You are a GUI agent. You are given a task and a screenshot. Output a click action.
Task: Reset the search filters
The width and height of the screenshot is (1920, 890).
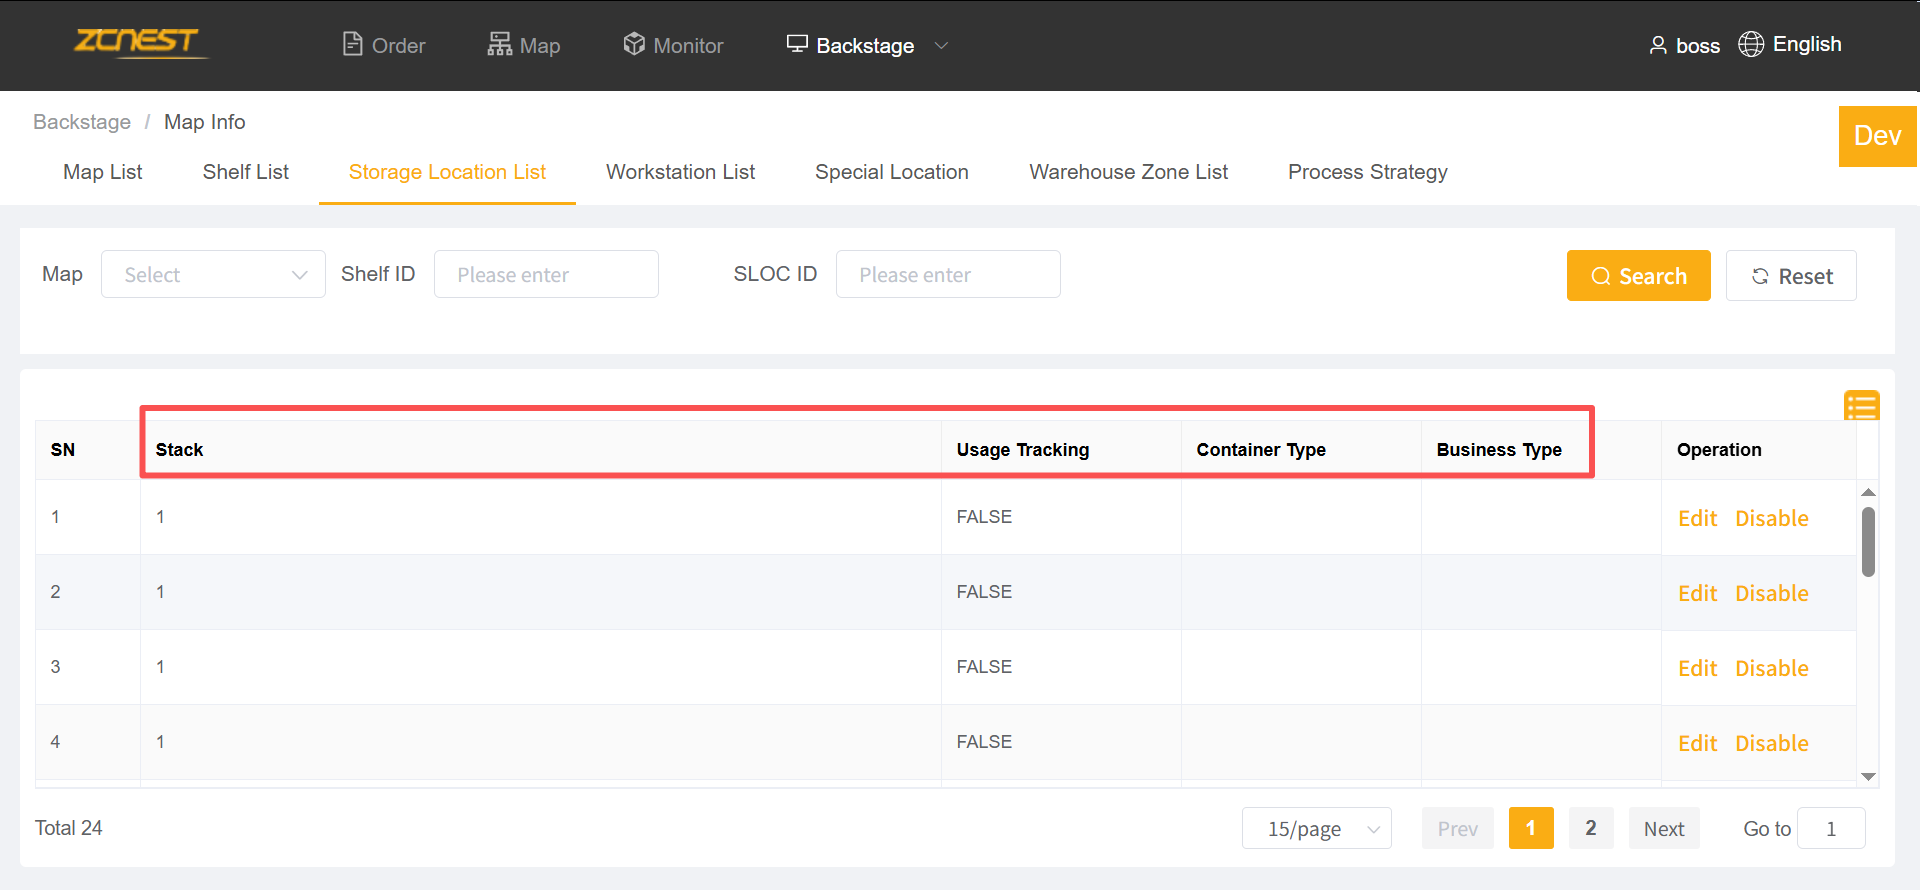click(x=1791, y=275)
